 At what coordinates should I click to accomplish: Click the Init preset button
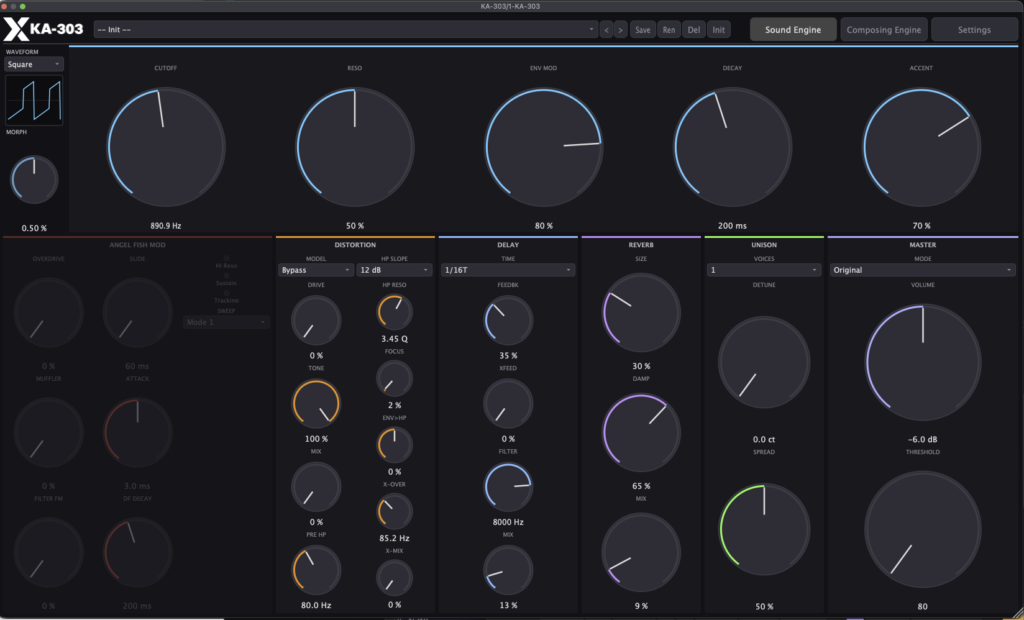coord(718,30)
